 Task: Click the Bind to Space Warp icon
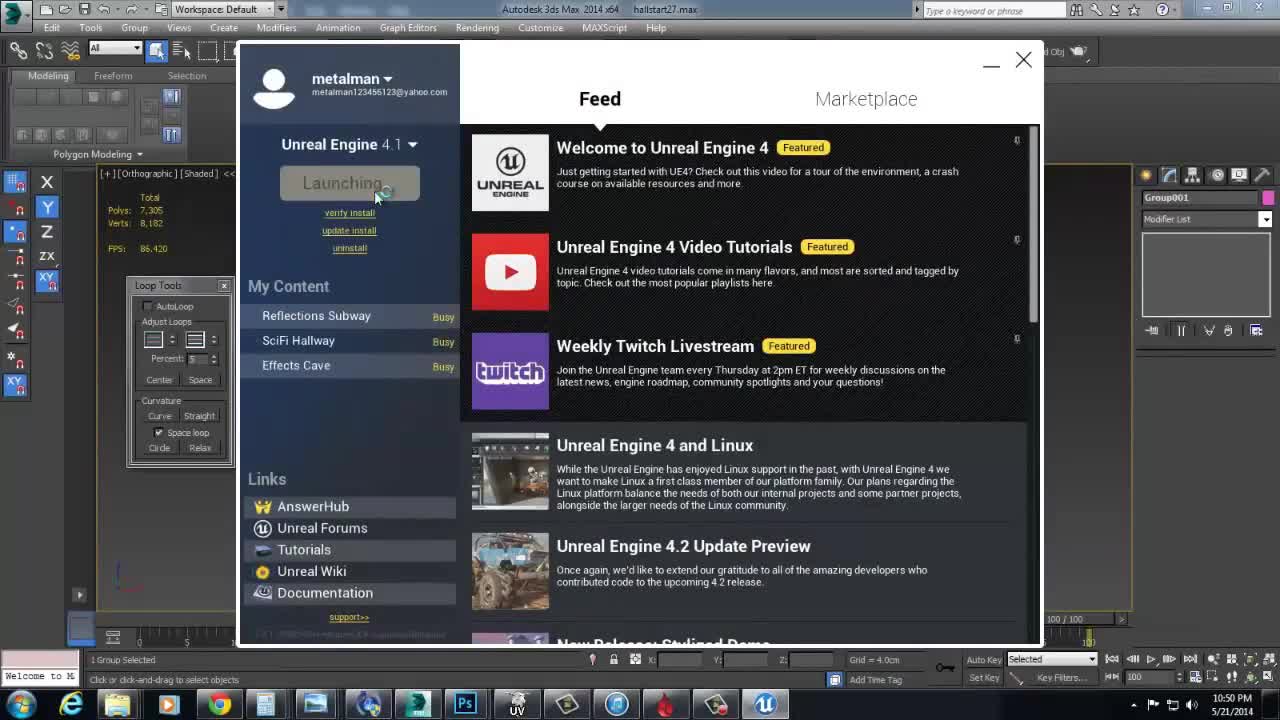[x=70, y=50]
